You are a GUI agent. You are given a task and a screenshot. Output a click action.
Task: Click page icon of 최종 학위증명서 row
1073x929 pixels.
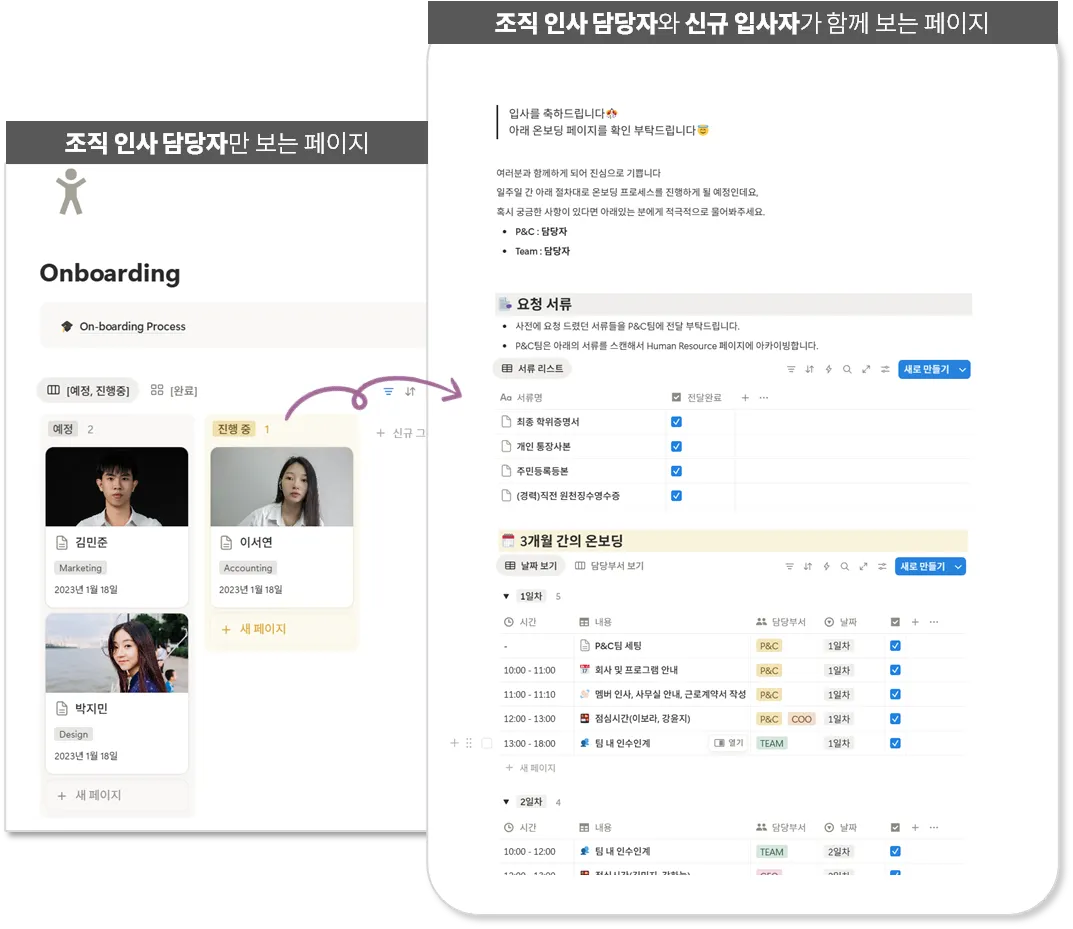tap(506, 422)
